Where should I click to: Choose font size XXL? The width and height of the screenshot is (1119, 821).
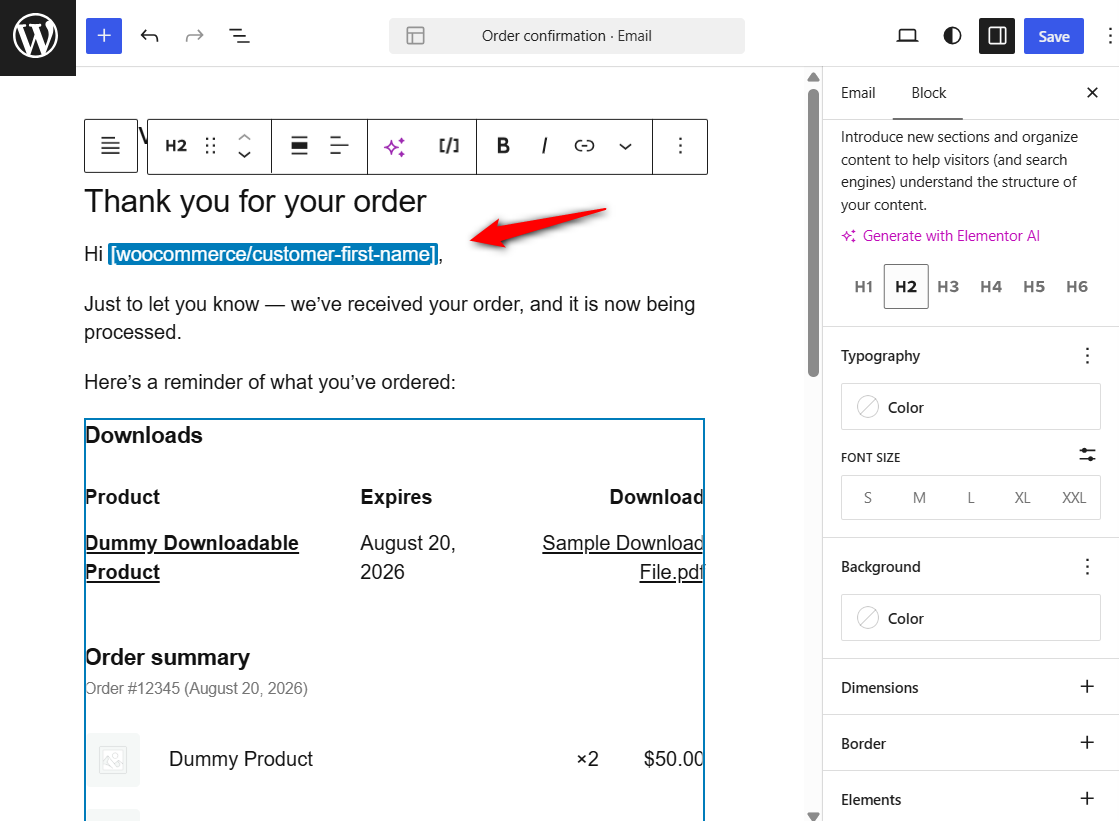(x=1073, y=498)
